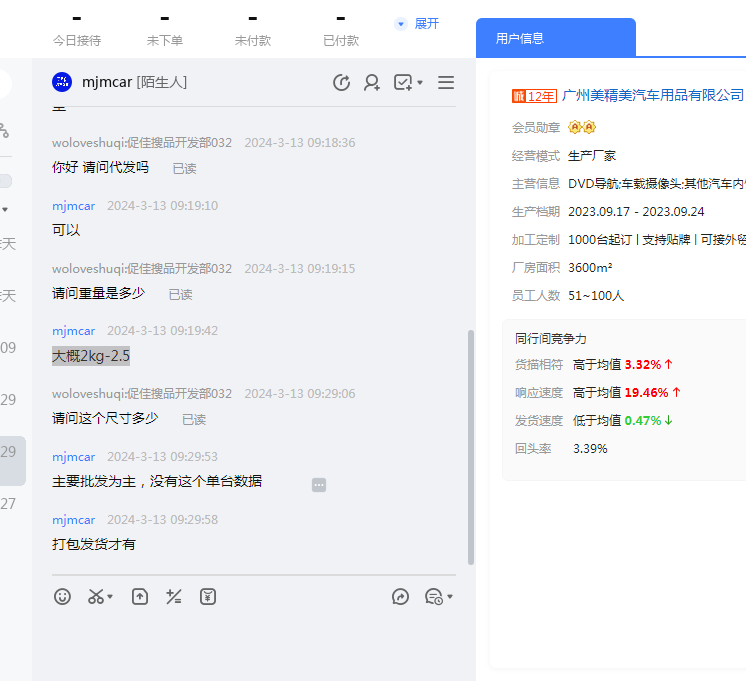Viewport: 746px width, 681px height.
Task: Click the mjmcar avatar icon
Action: click(62, 82)
